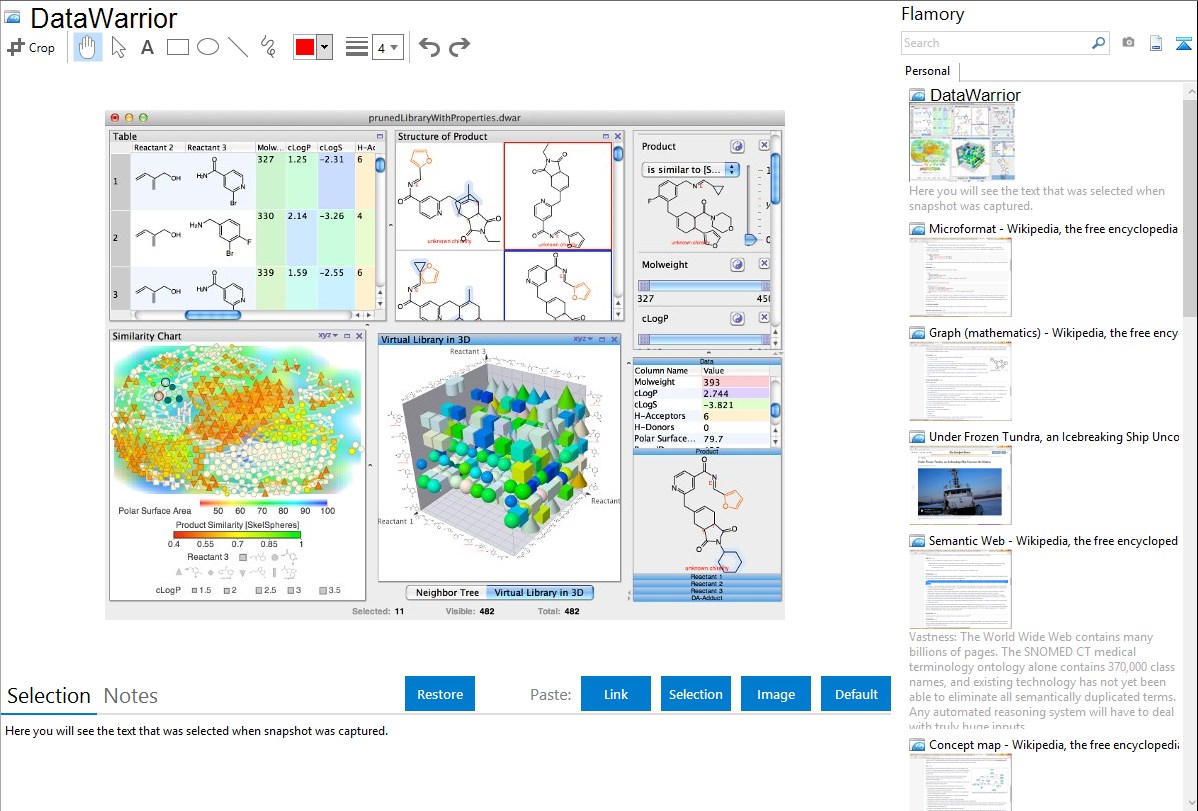Viewport: 1198px width, 811px height.
Task: Click the icon beside Semantic Web title
Action: tap(917, 541)
